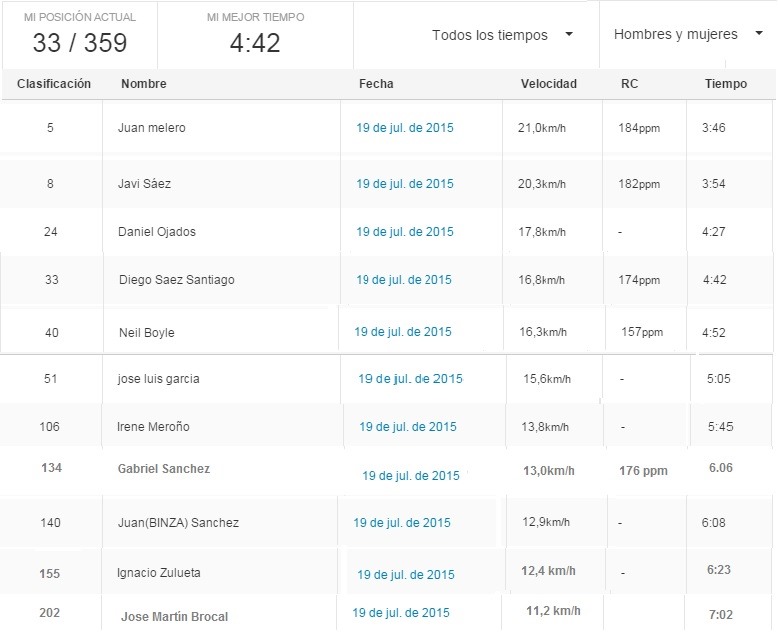Open the Todos los tiempos dropdown
The image size is (778, 638).
tap(502, 35)
